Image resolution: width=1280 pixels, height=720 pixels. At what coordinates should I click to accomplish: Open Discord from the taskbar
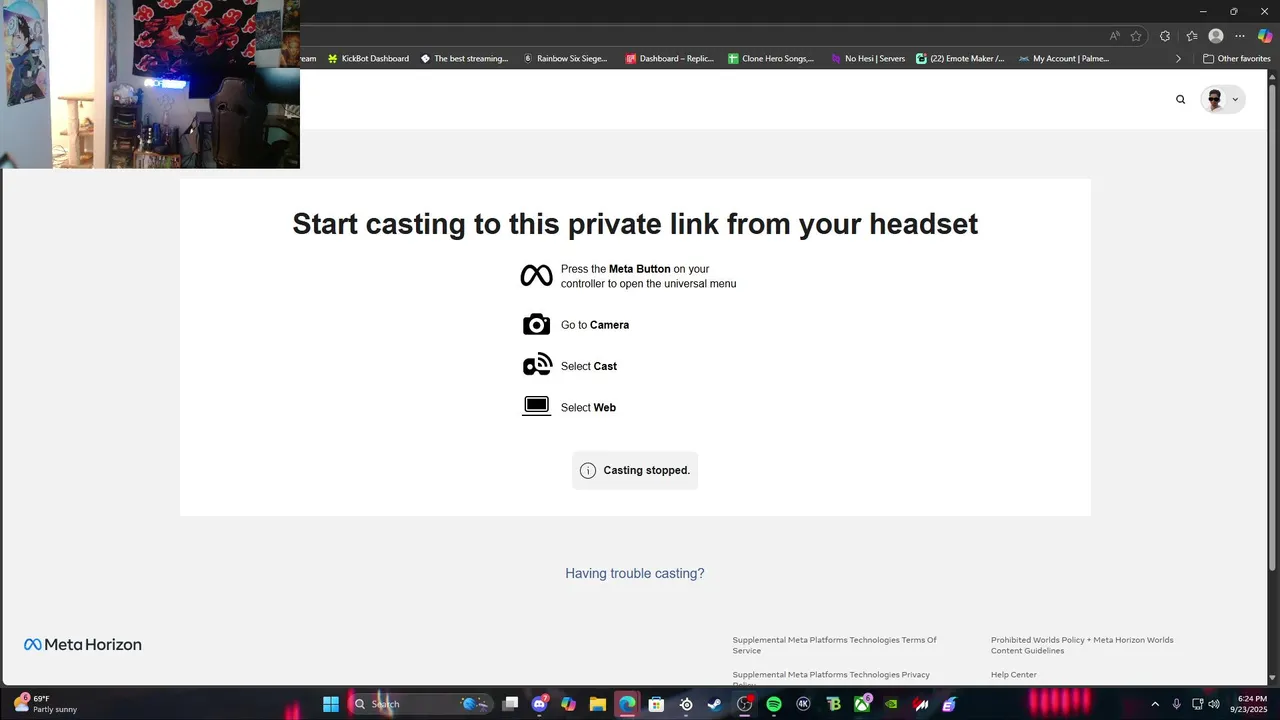(x=540, y=704)
